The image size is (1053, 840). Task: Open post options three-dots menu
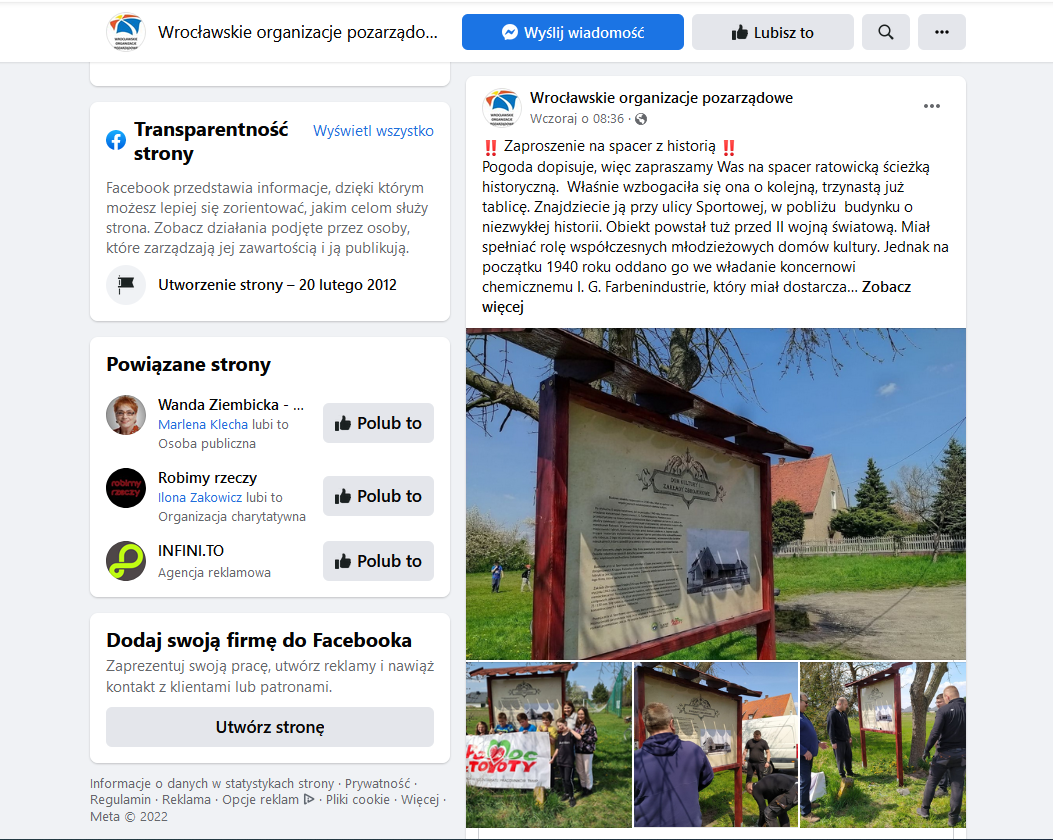(931, 106)
